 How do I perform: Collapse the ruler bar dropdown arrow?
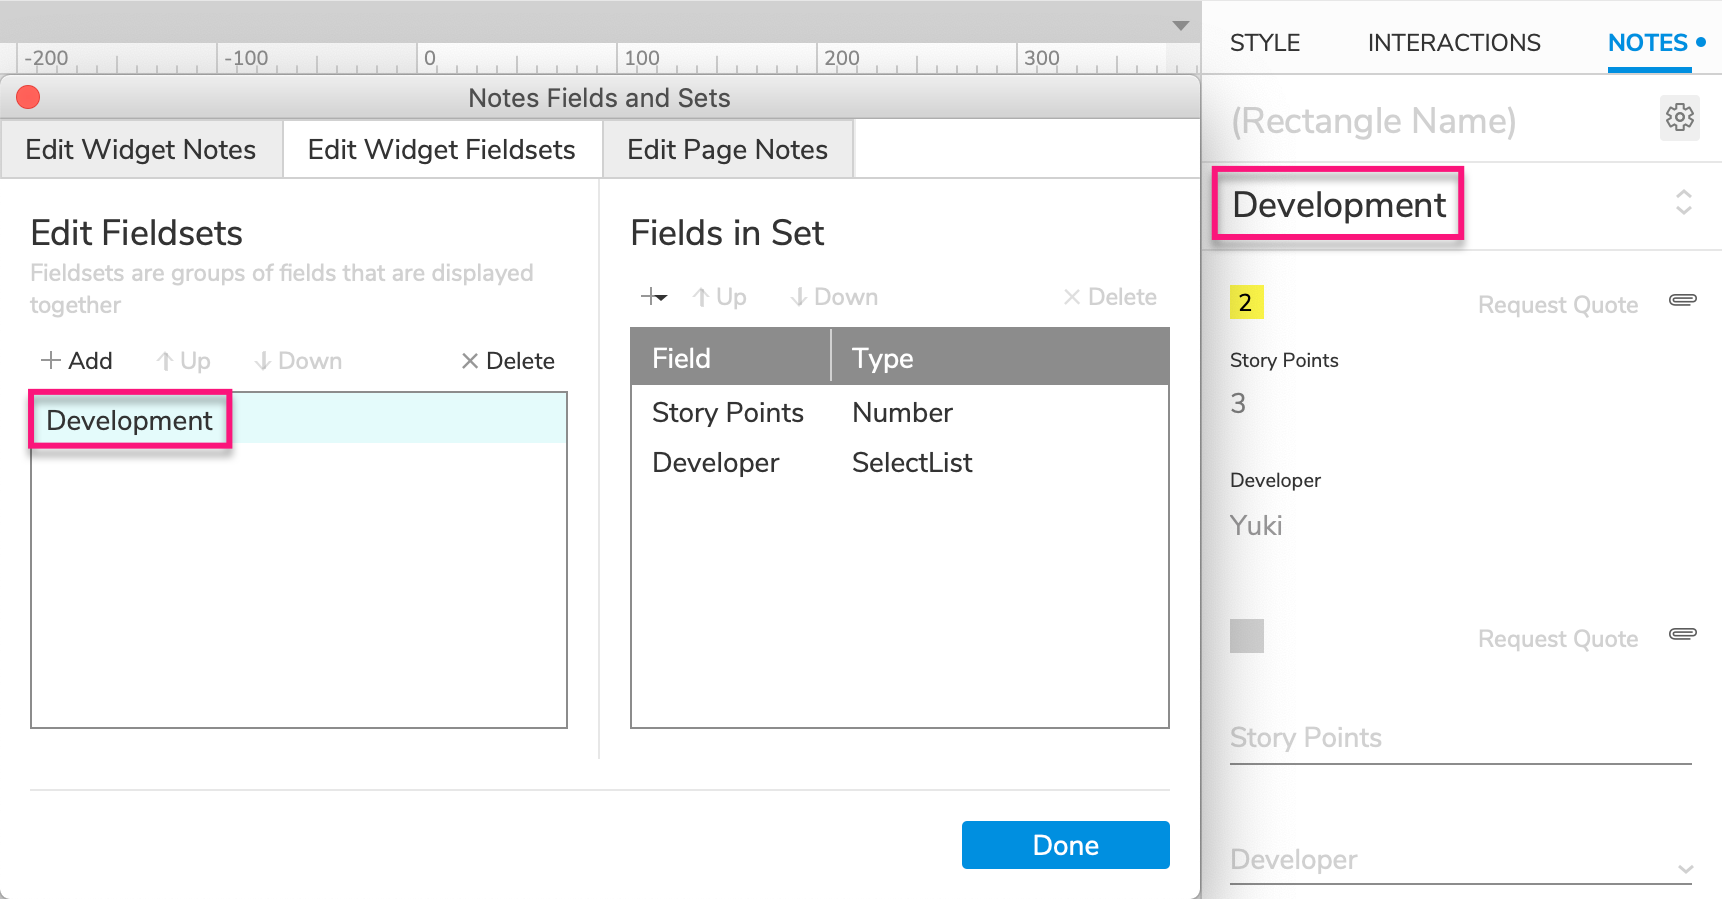click(1180, 25)
